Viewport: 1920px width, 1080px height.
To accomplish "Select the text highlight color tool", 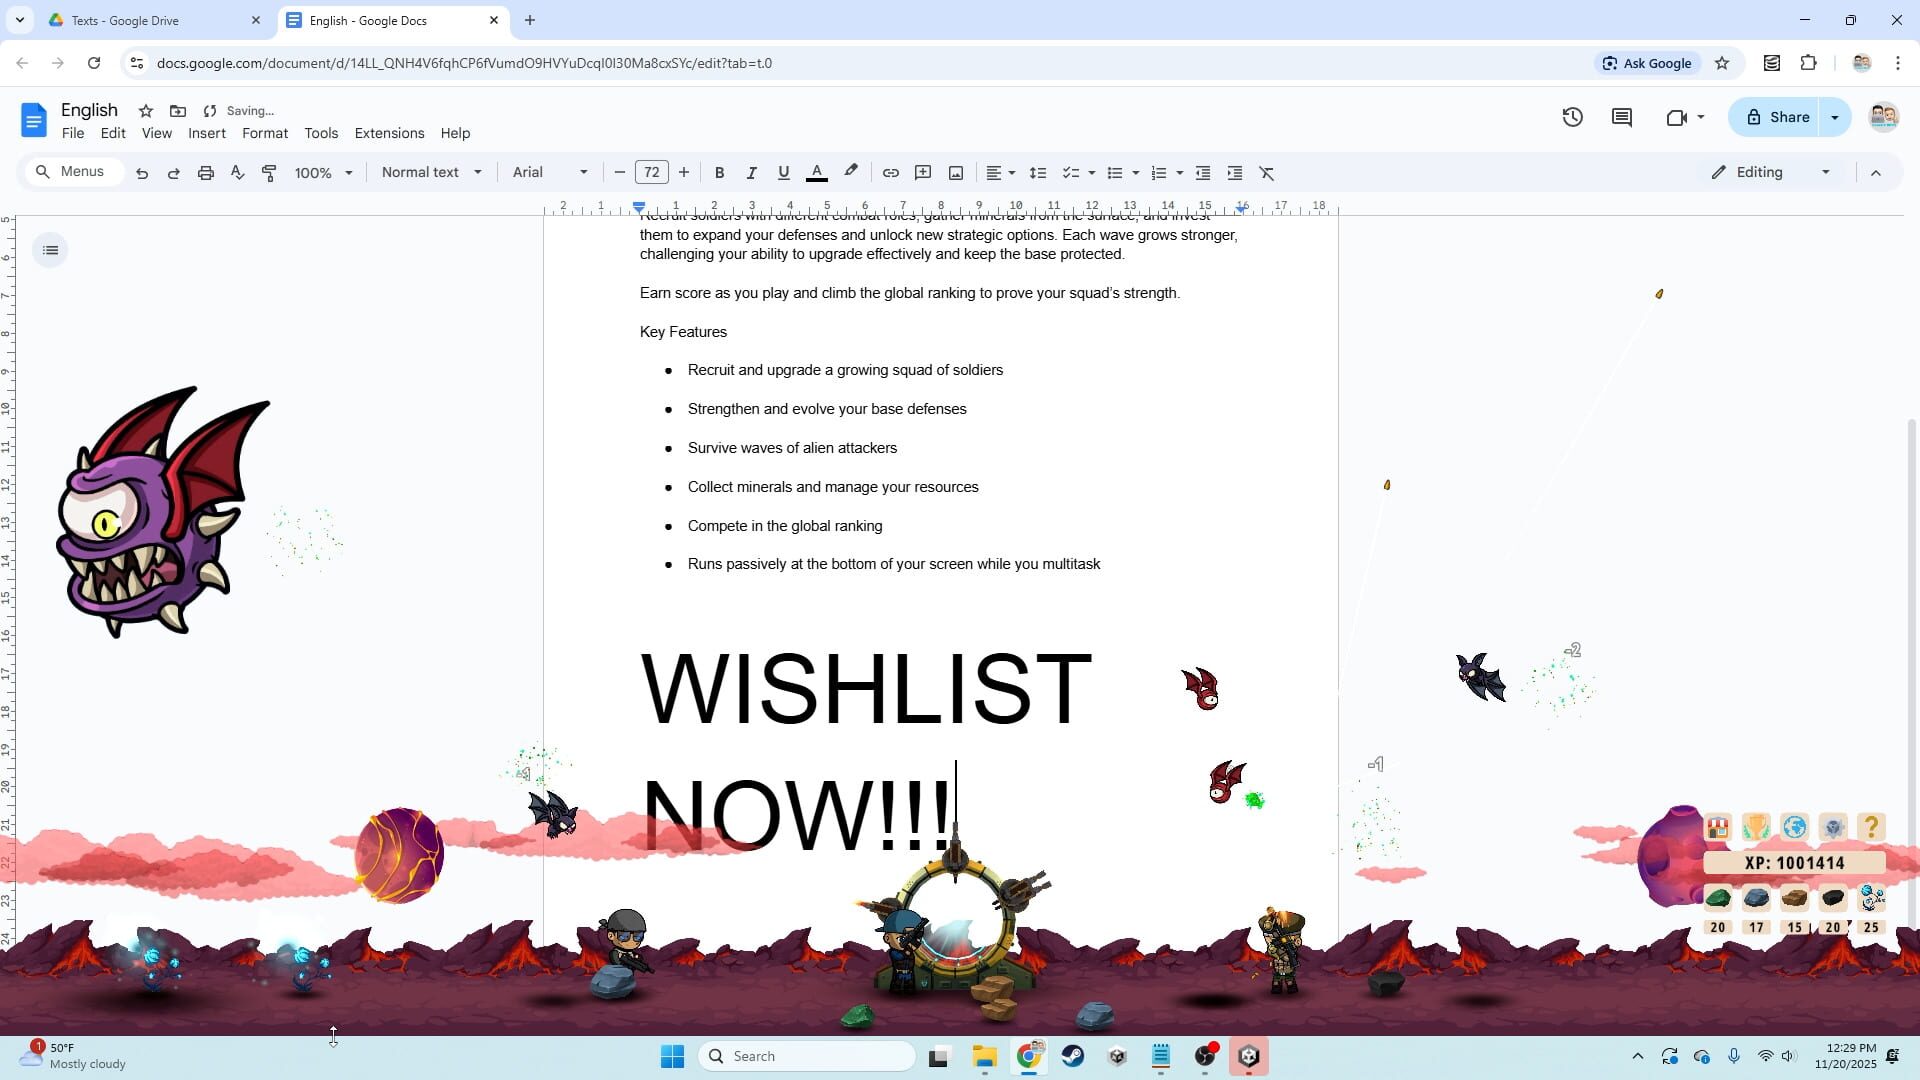I will [x=850, y=172].
